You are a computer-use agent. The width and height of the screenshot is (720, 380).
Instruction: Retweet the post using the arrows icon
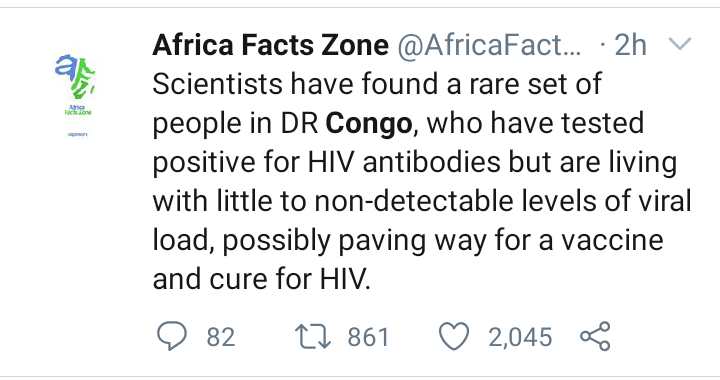pyautogui.click(x=313, y=336)
